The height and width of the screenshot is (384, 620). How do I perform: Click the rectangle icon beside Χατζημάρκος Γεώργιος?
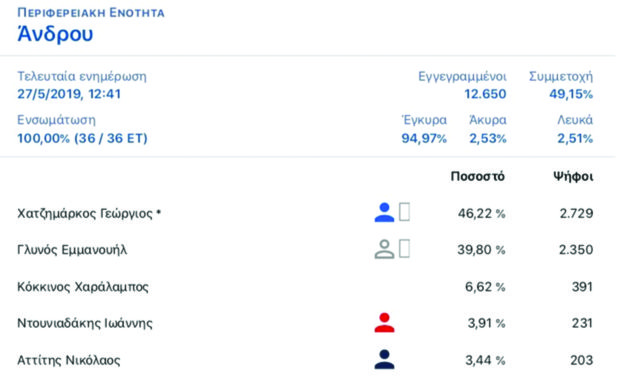pyautogui.click(x=404, y=212)
